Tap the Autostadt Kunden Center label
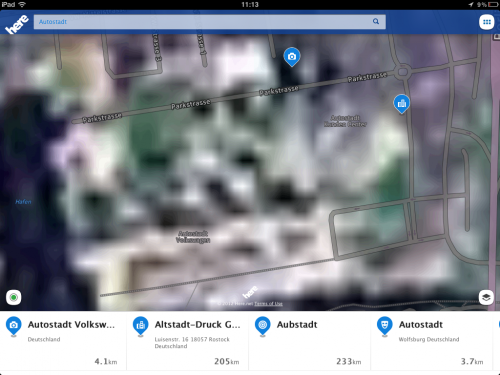Image resolution: width=500 pixels, height=375 pixels. tap(345, 121)
